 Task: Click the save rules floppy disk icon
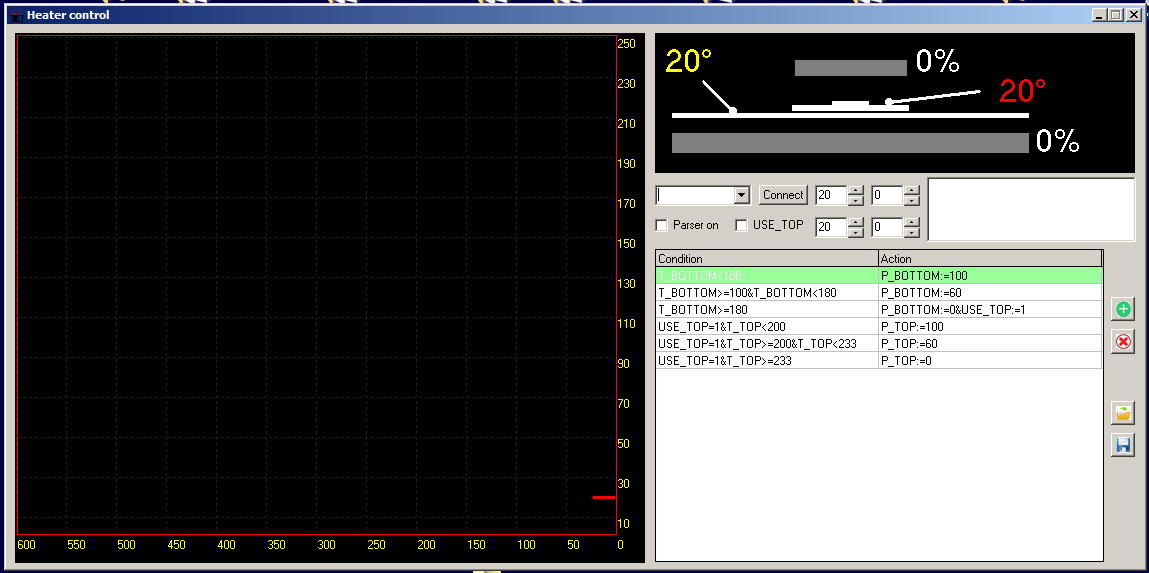[1123, 445]
